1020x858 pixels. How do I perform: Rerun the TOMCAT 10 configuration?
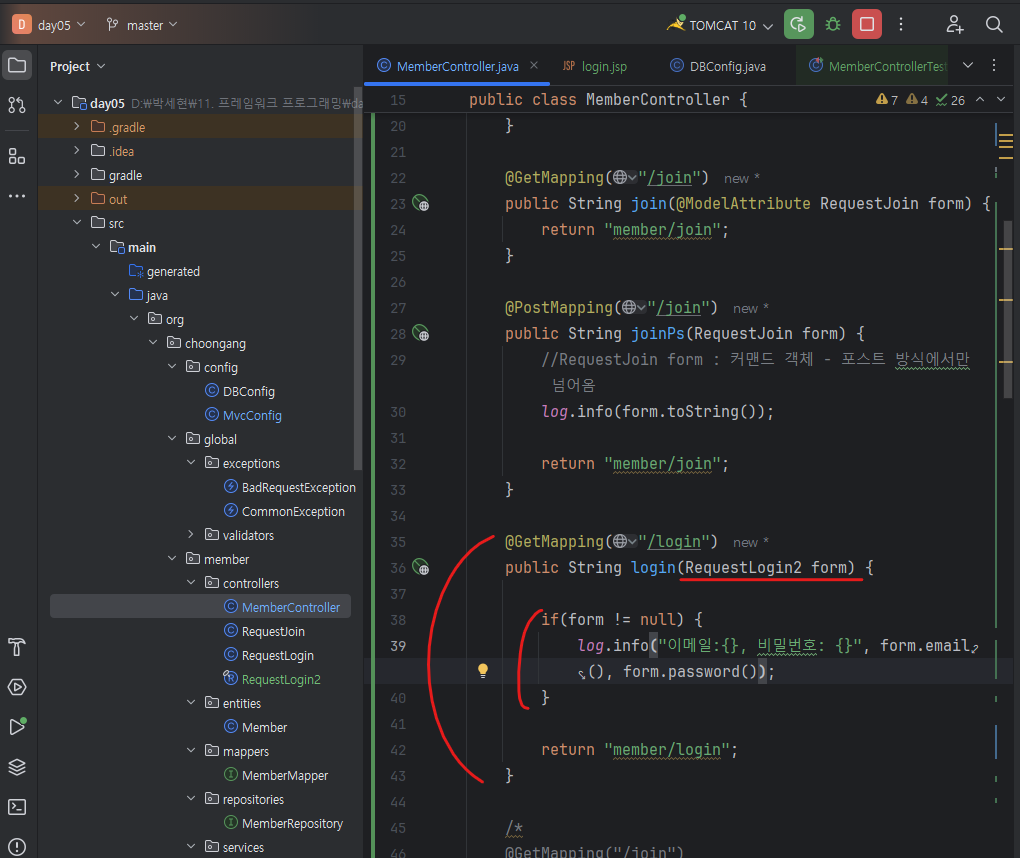(799, 25)
